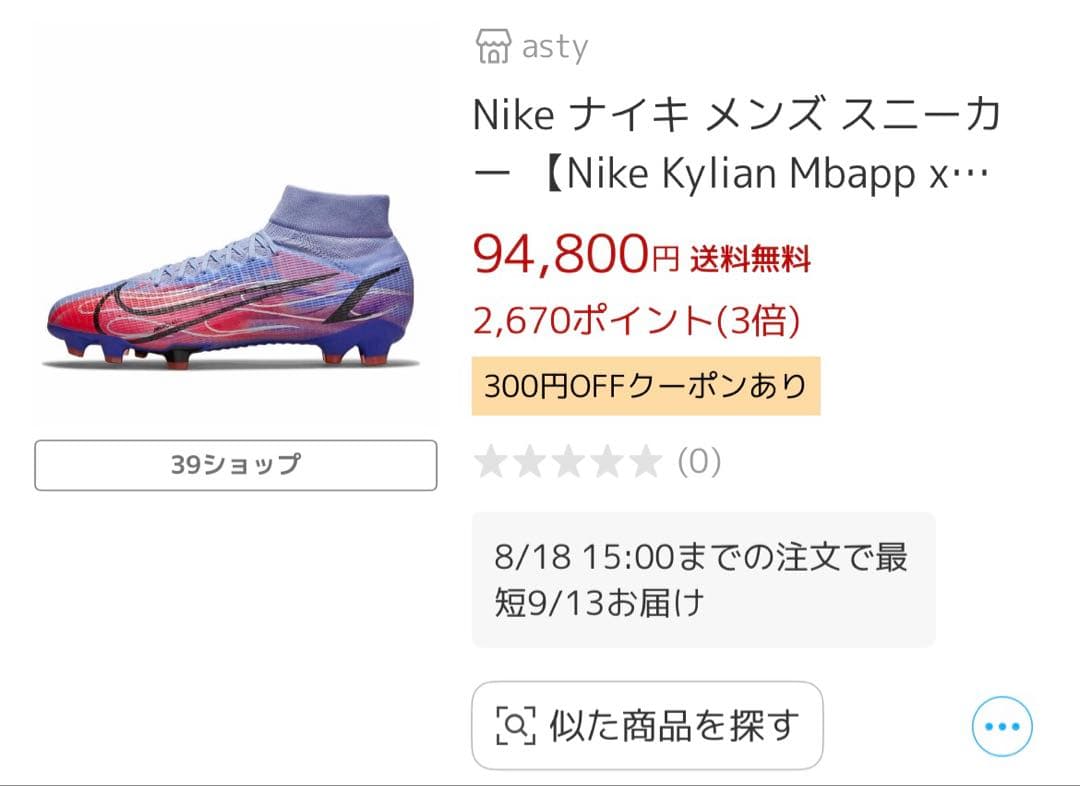Screen dimensions: 1080x786
Task: Click the 39ショップ badge
Action: 234,465
